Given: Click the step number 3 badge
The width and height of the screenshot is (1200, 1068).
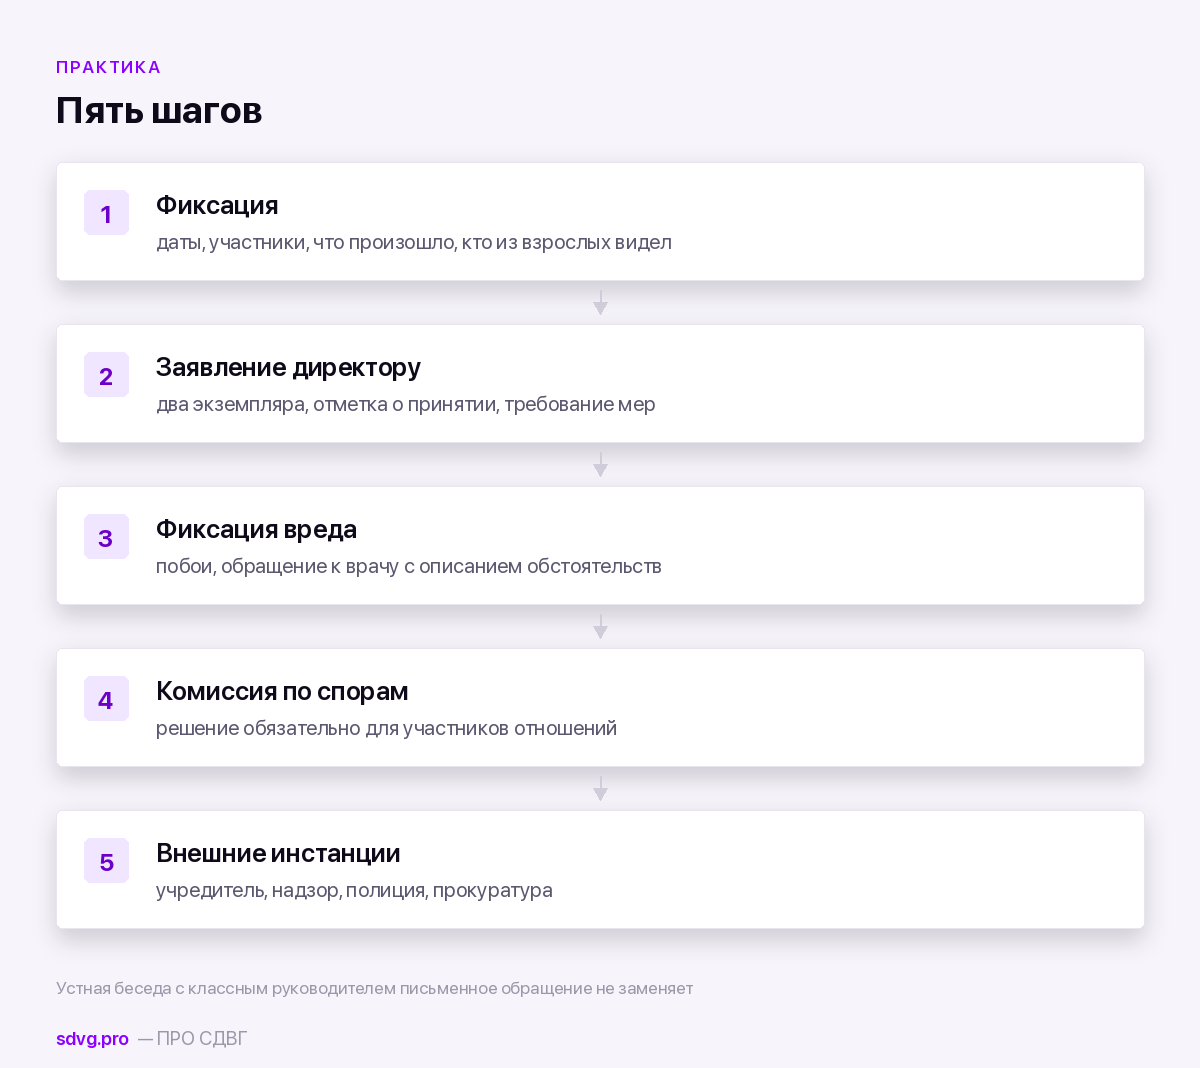Looking at the screenshot, I should pyautogui.click(x=106, y=537).
